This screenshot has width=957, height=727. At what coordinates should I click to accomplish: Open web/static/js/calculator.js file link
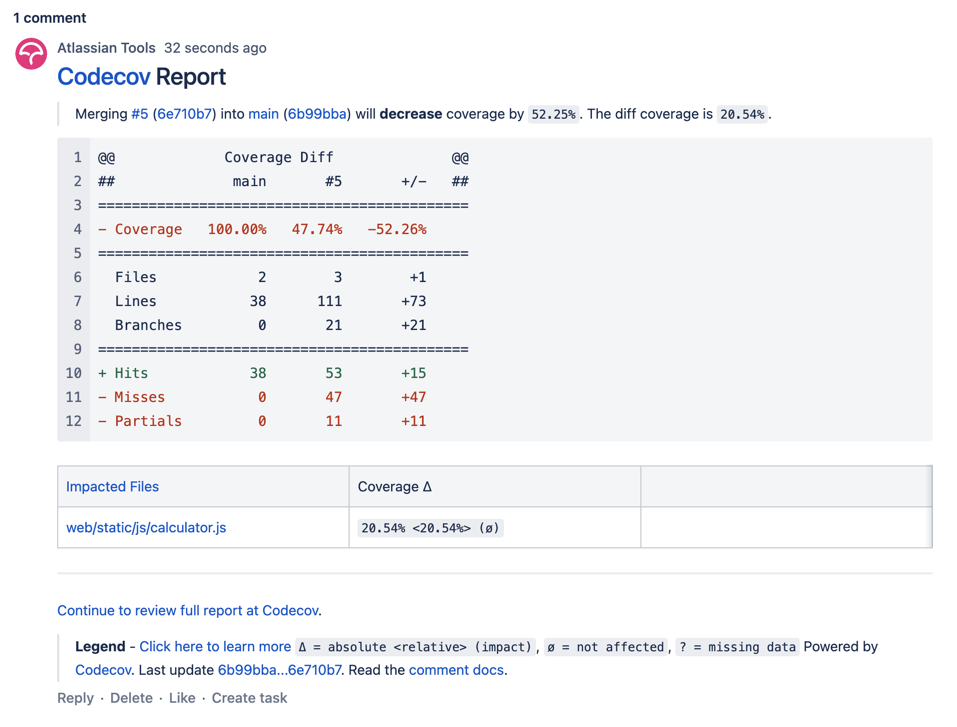point(146,527)
